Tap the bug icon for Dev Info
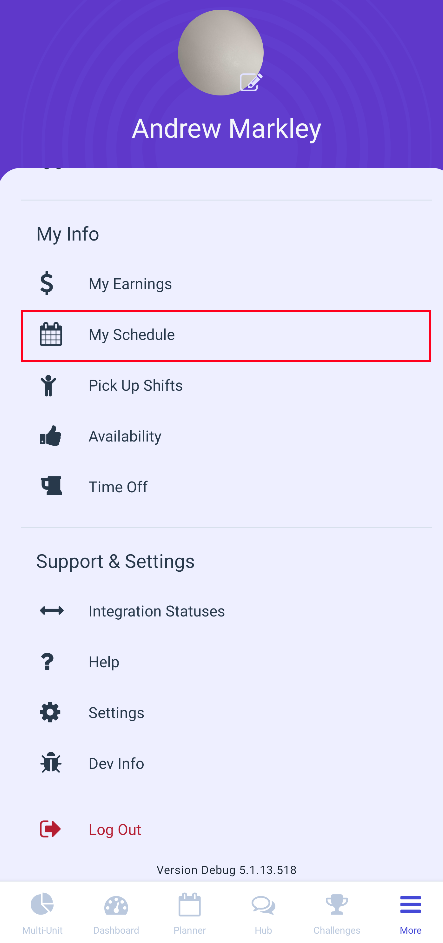443x943 pixels. [x=50, y=763]
